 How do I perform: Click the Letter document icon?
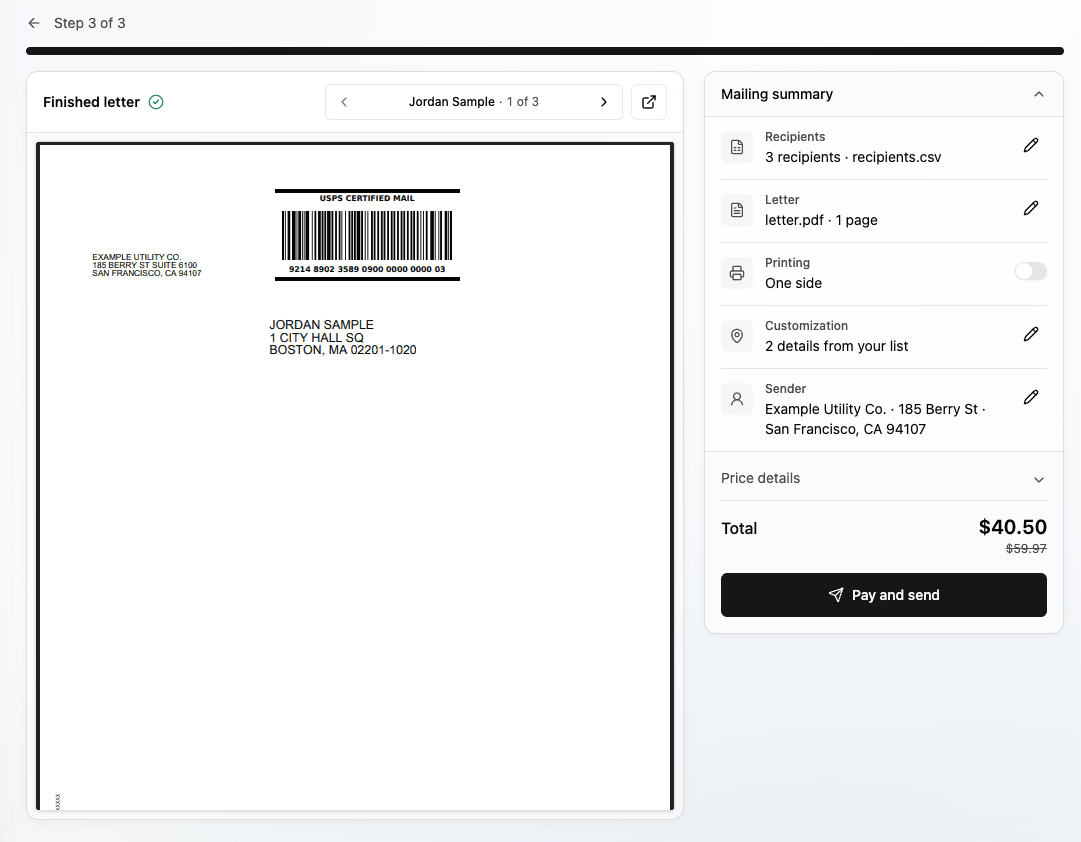[x=737, y=210]
